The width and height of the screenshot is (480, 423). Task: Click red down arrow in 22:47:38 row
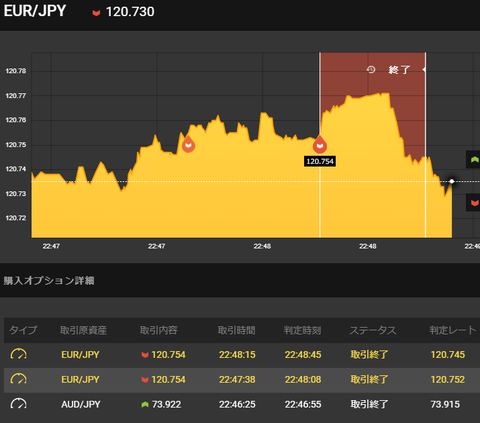(x=145, y=380)
